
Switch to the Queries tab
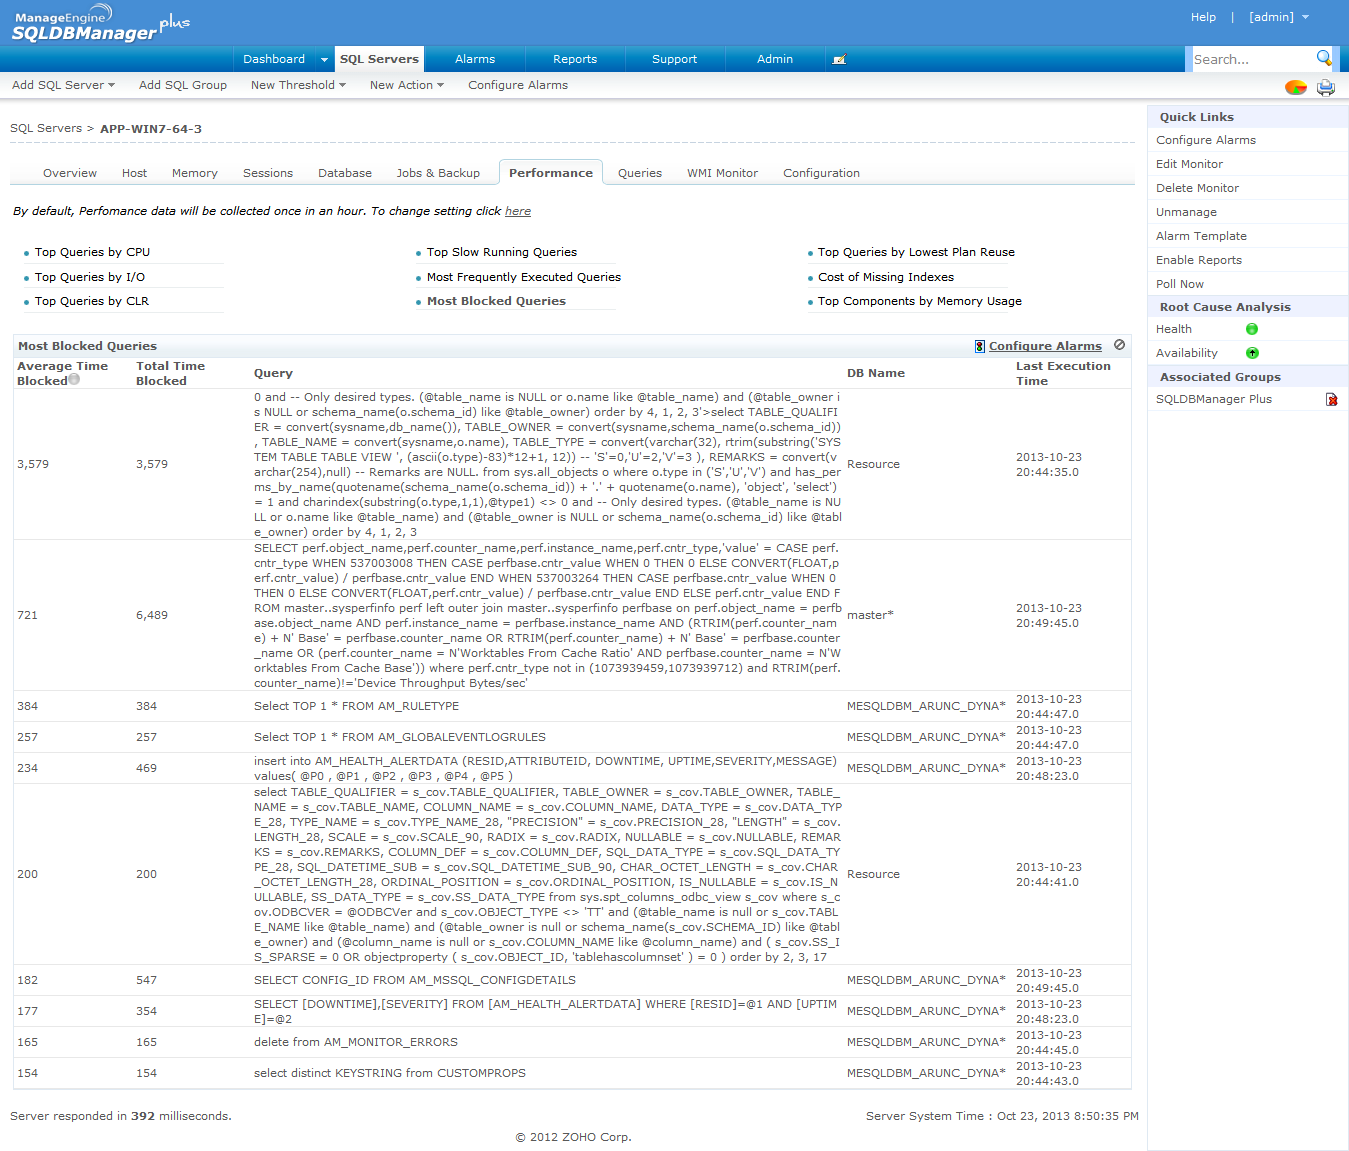(639, 173)
